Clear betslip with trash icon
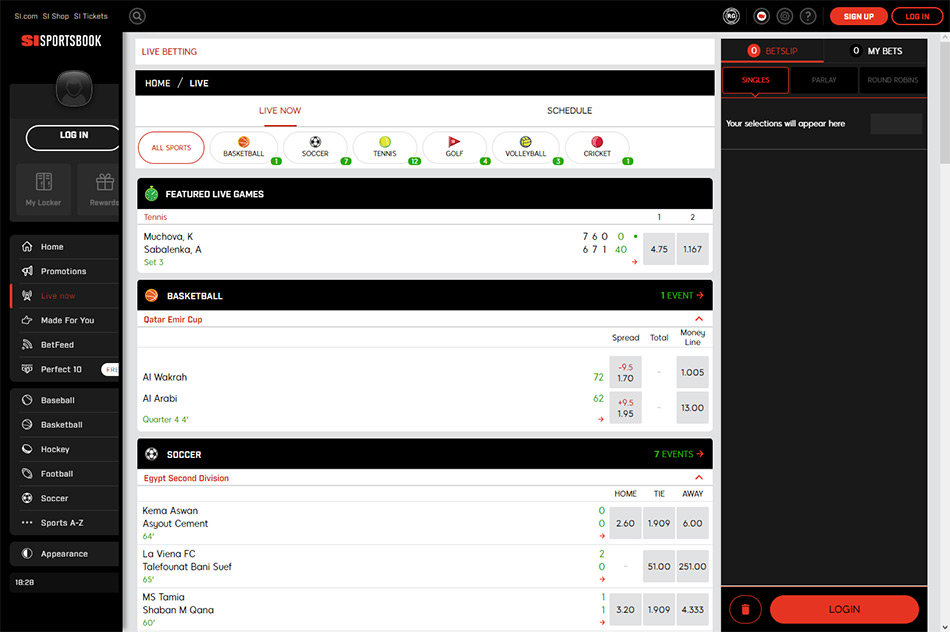950x632 pixels. (x=745, y=610)
